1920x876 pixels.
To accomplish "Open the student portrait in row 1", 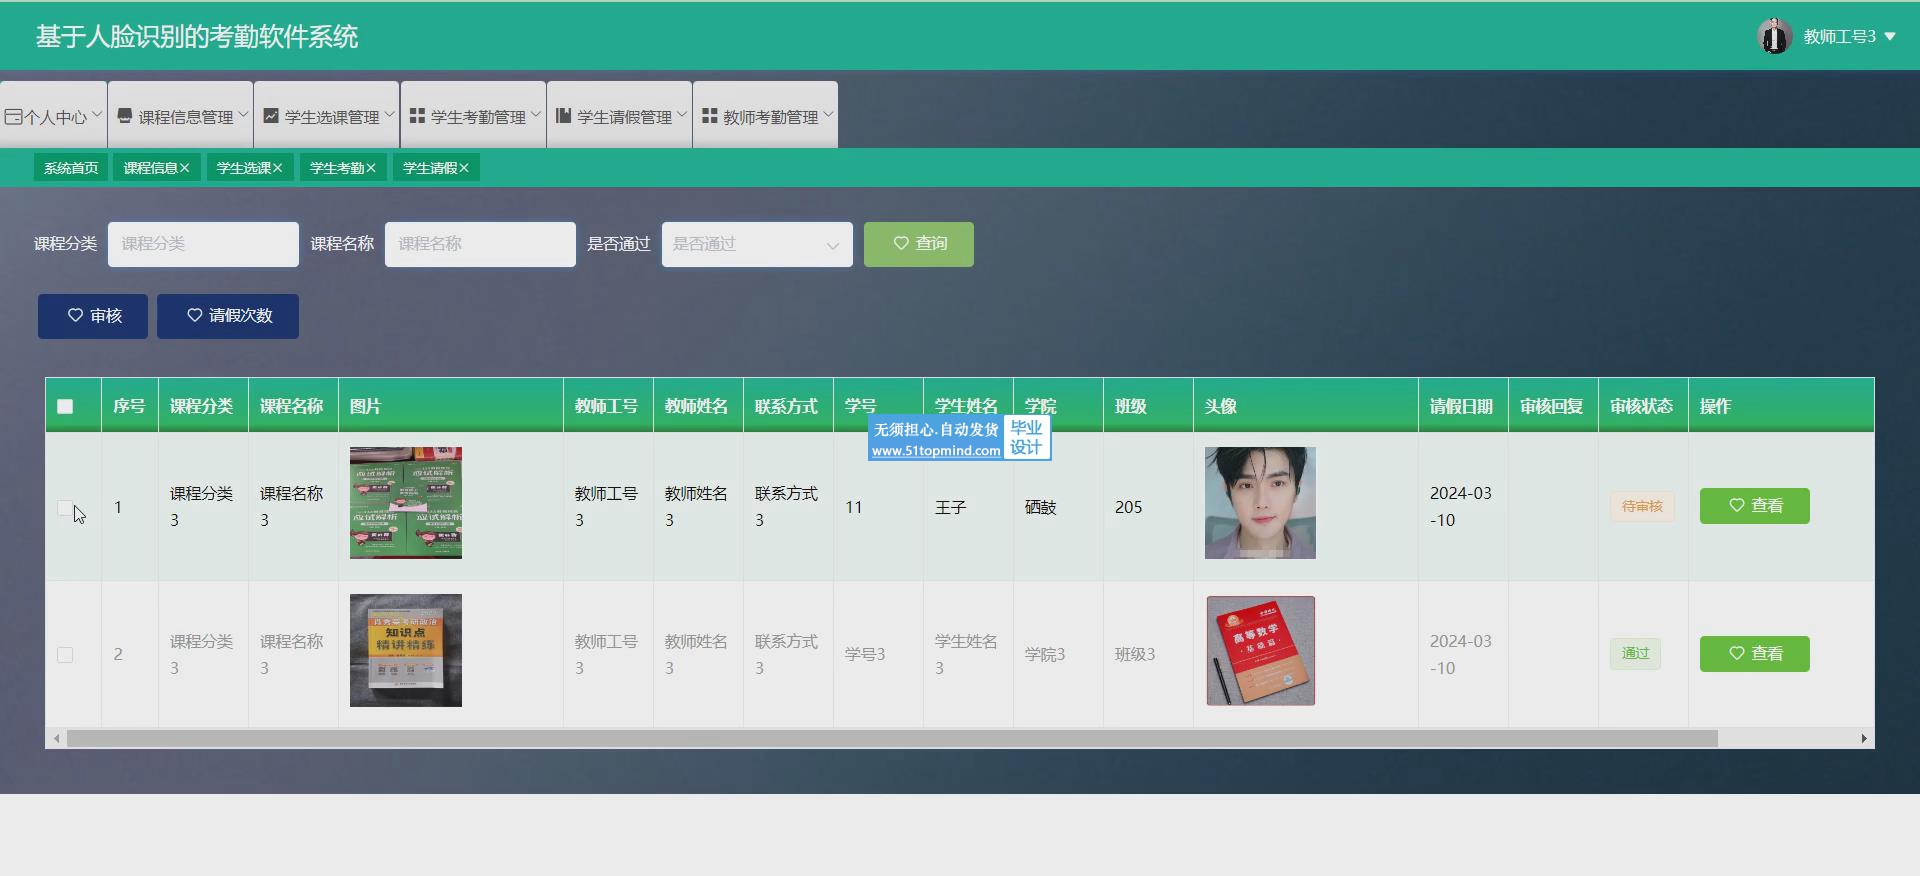I will pyautogui.click(x=1260, y=503).
